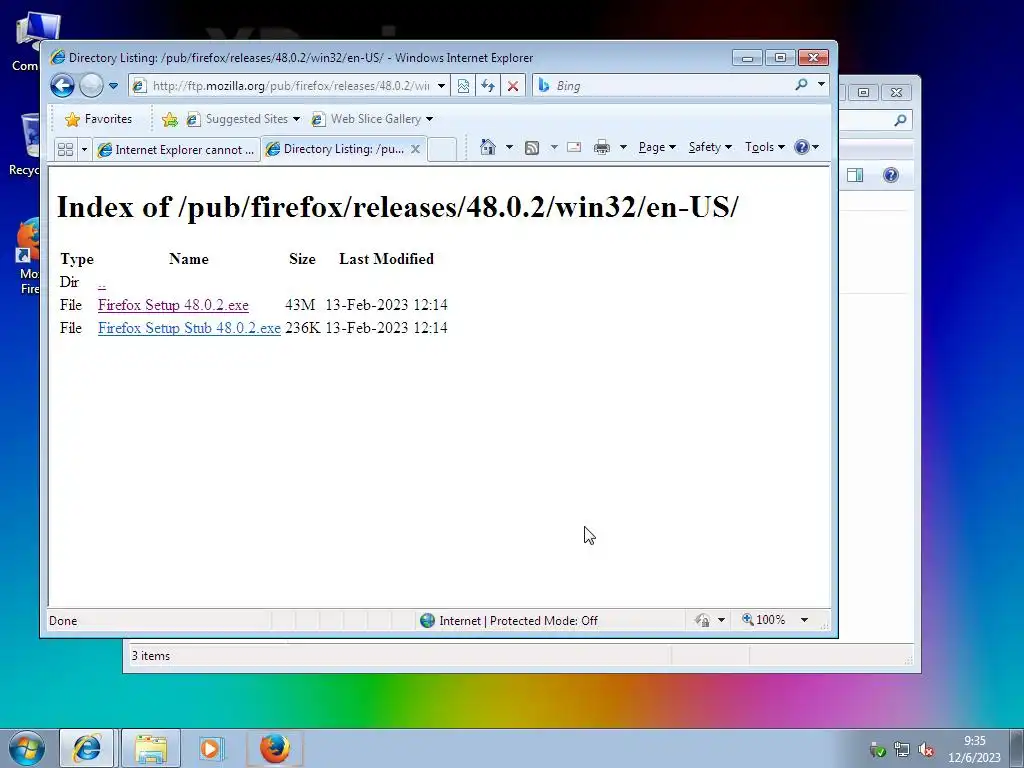The width and height of the screenshot is (1024, 768).
Task: Download Firefox Setup Stub 48.0.2.exe link
Action: coord(189,328)
